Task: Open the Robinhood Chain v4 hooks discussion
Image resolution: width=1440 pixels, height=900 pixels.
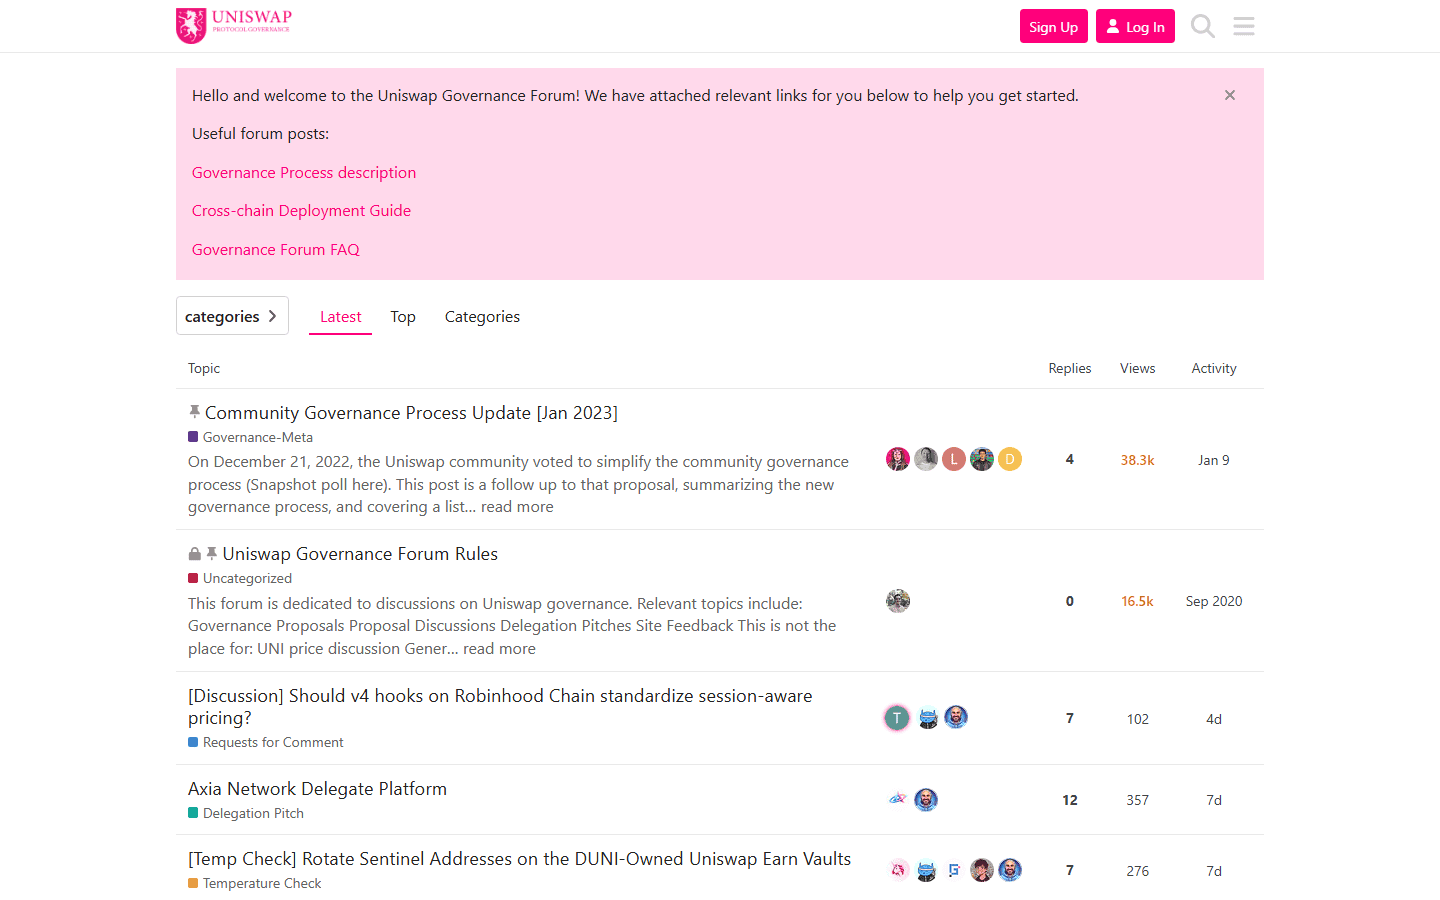Action: [500, 707]
